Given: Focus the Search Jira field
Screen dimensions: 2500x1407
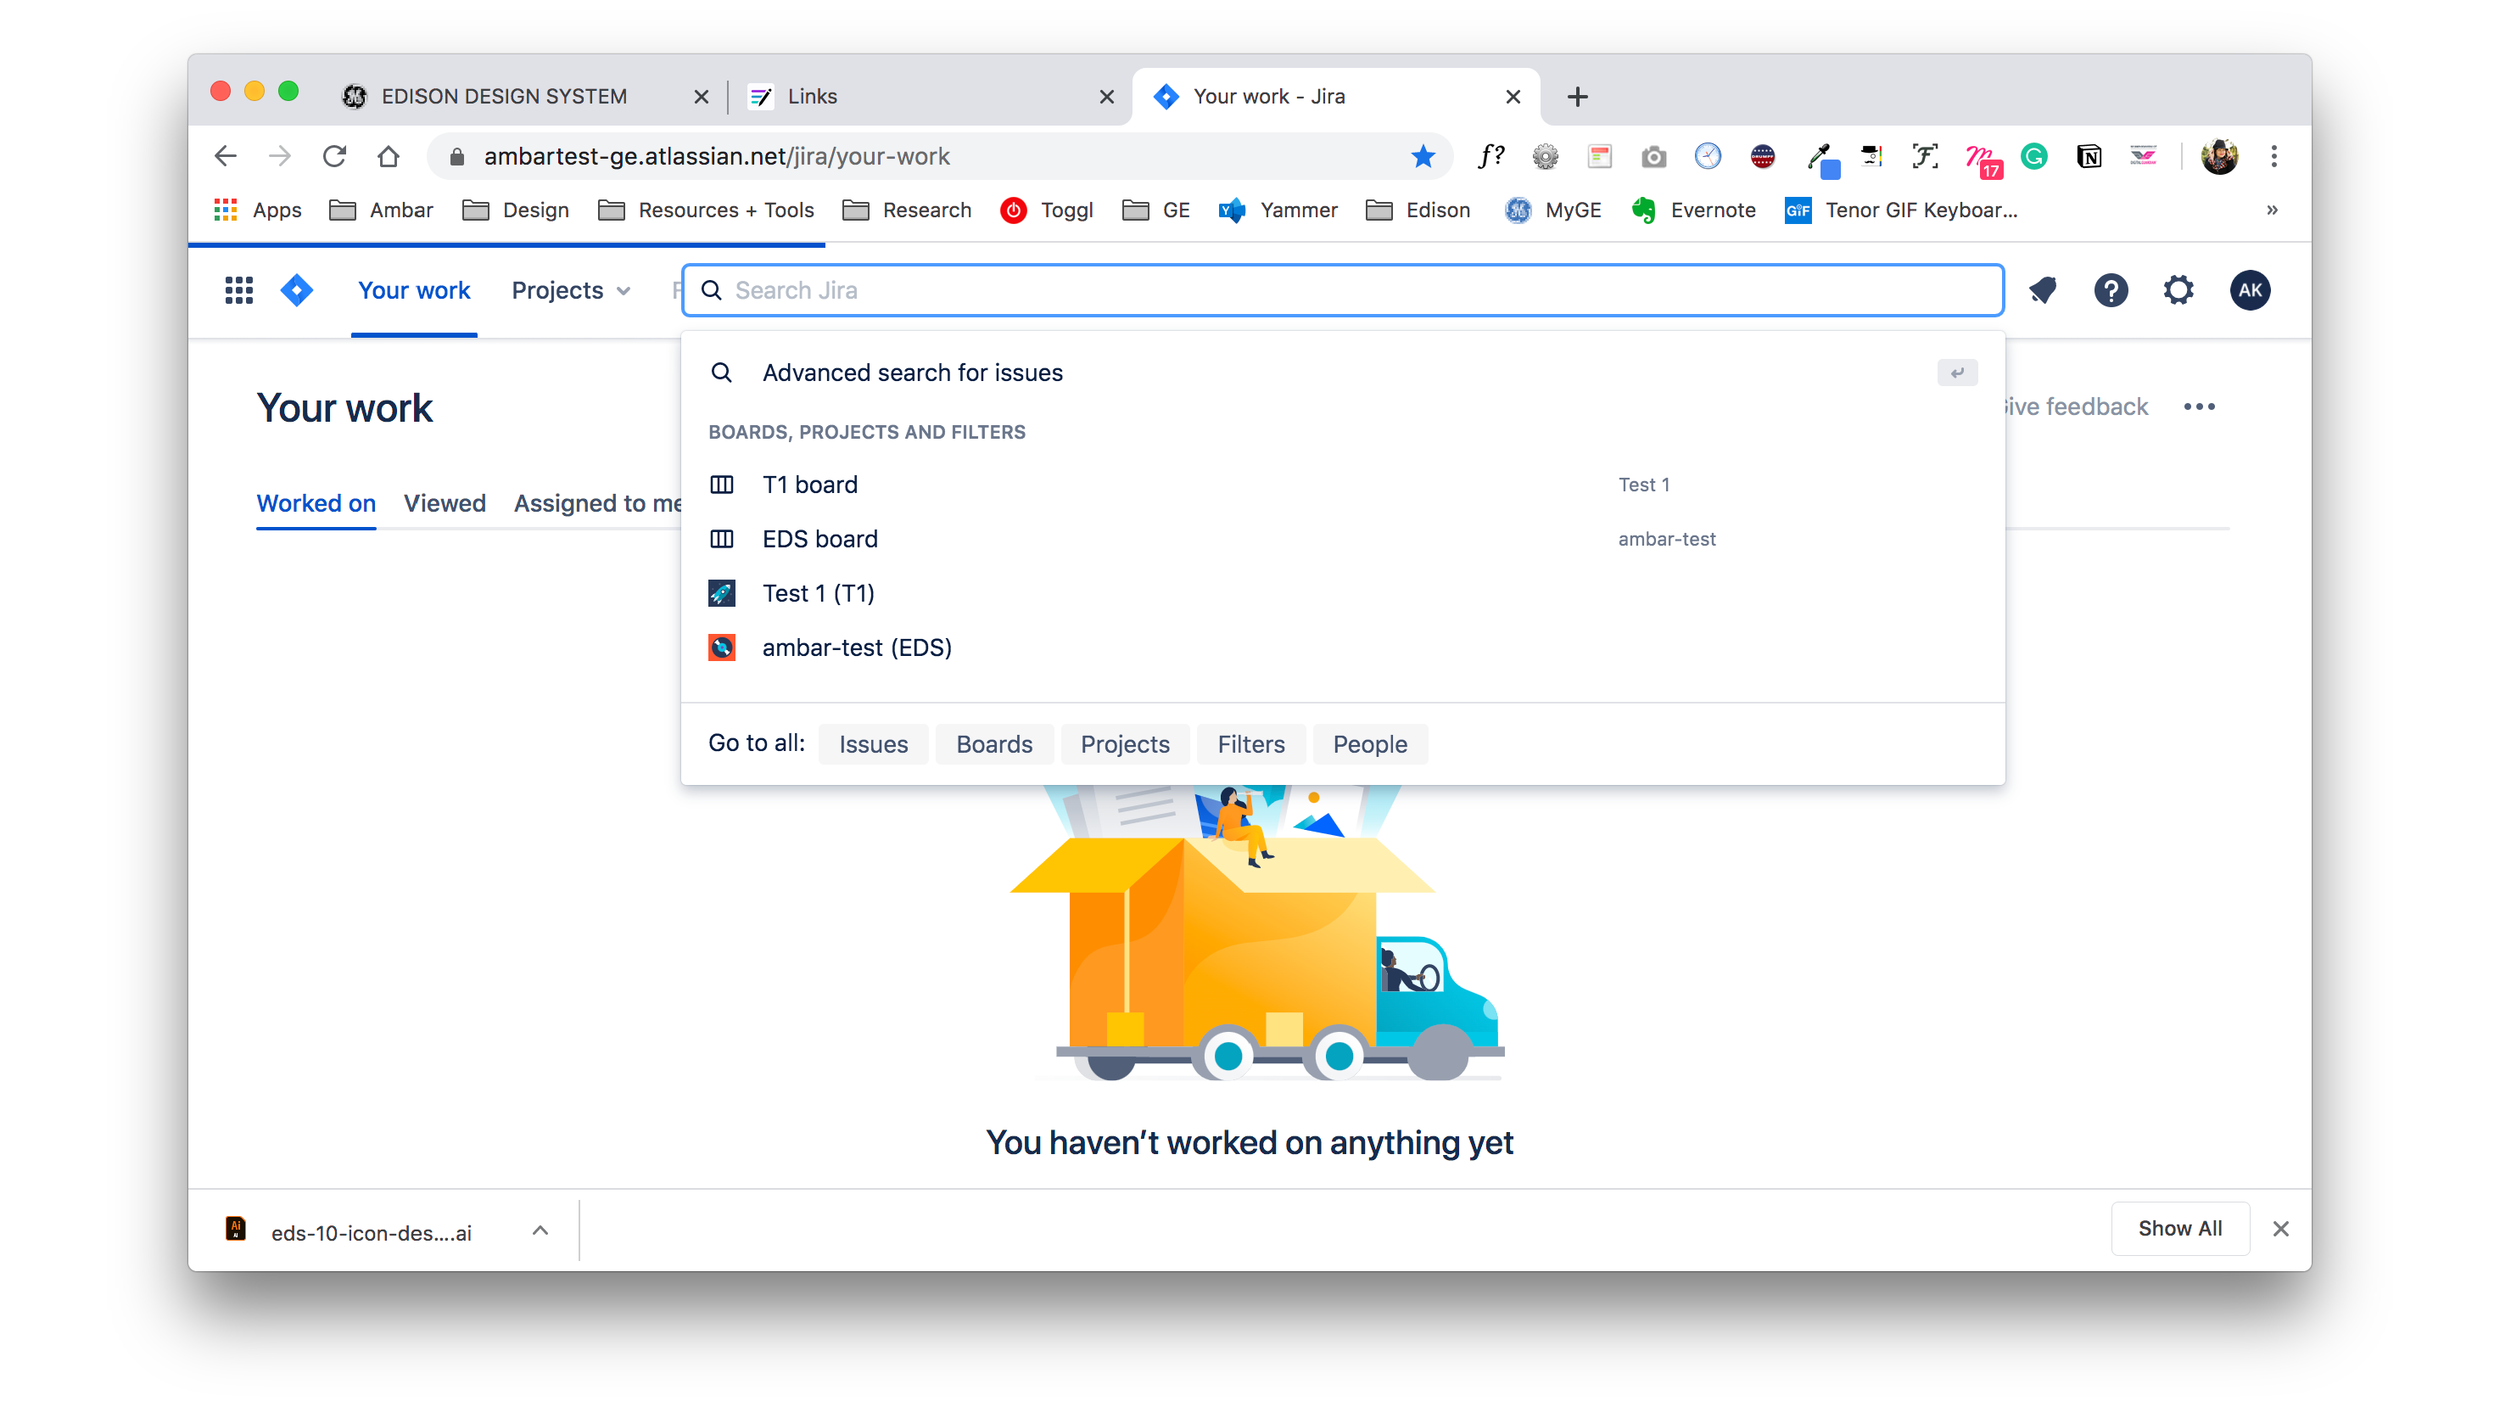Looking at the screenshot, I should [1343, 290].
